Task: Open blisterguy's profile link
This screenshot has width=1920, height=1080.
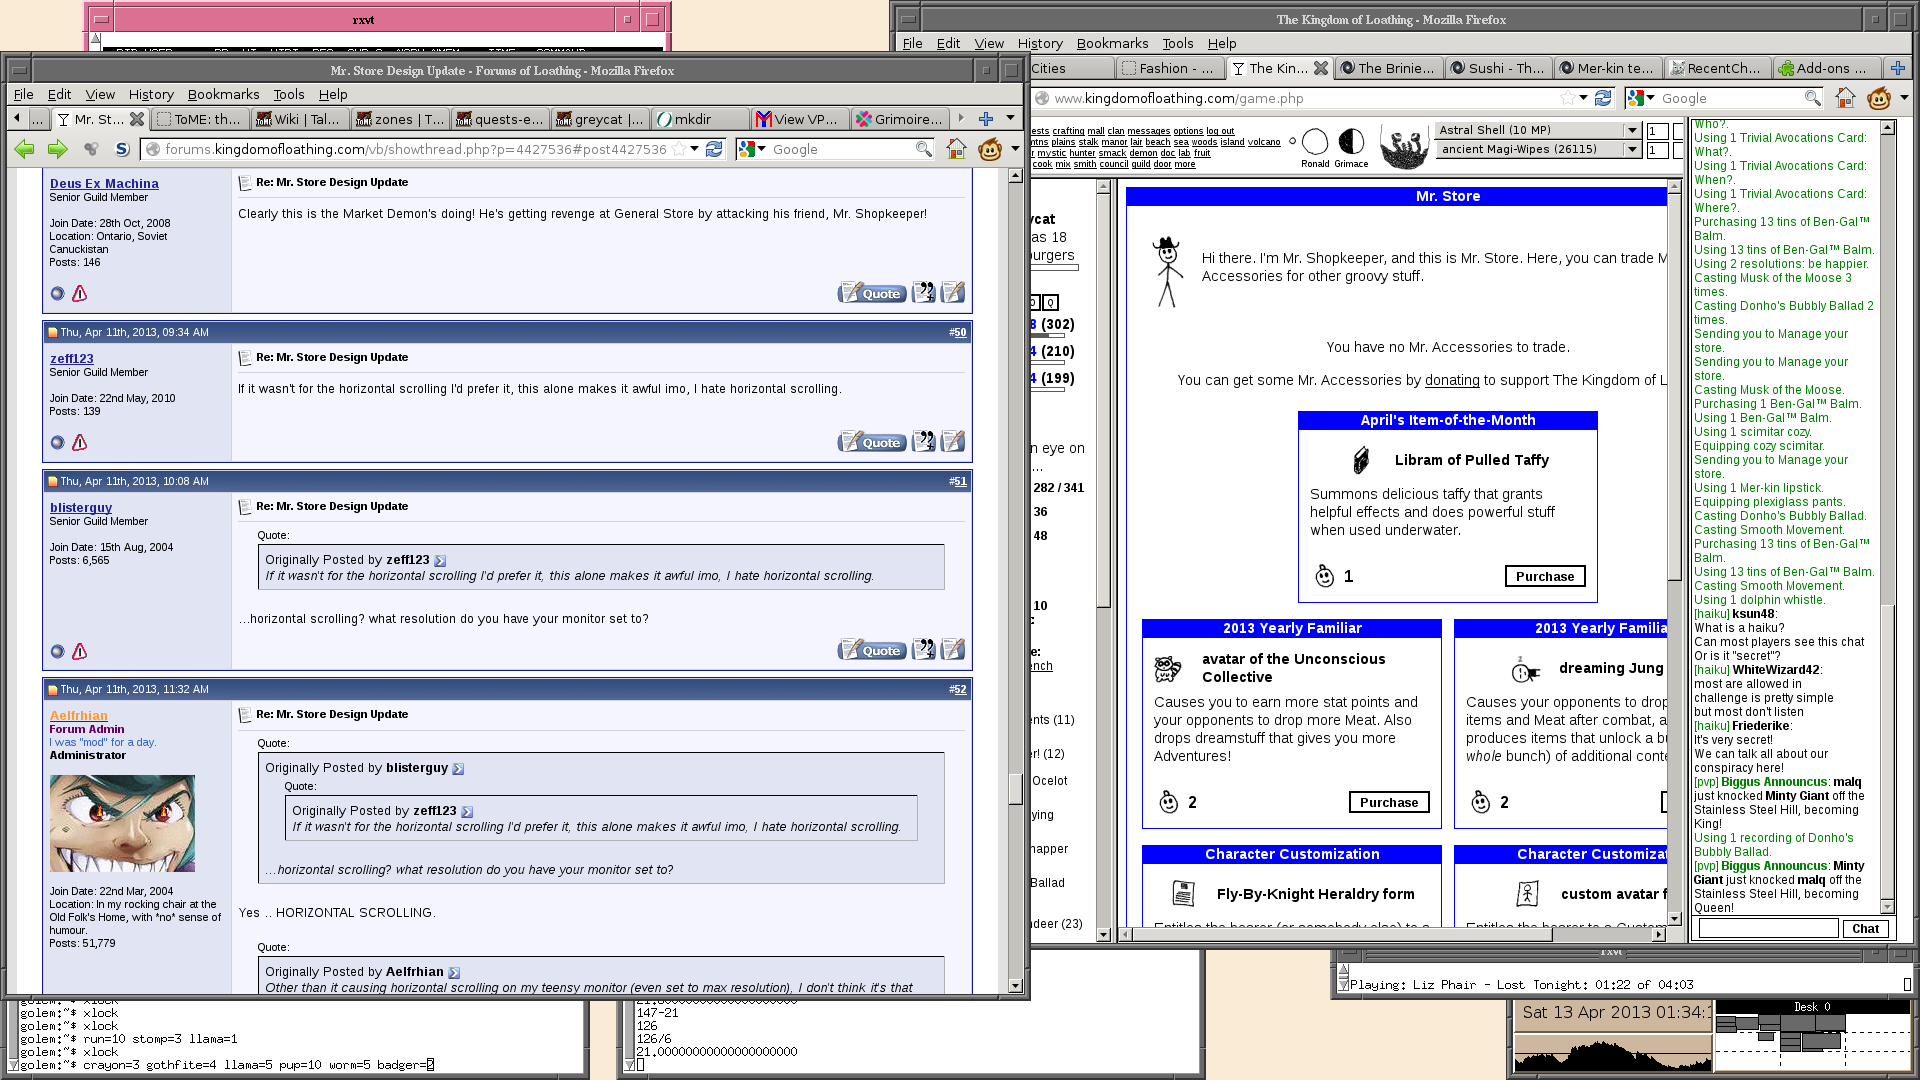Action: click(81, 507)
